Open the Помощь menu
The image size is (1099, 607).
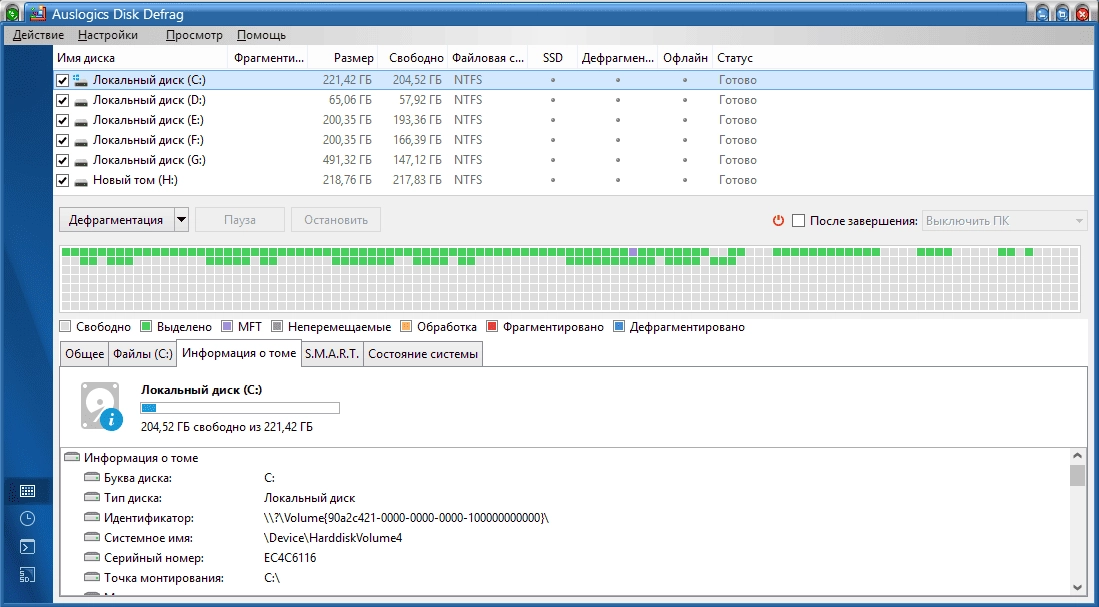point(261,35)
